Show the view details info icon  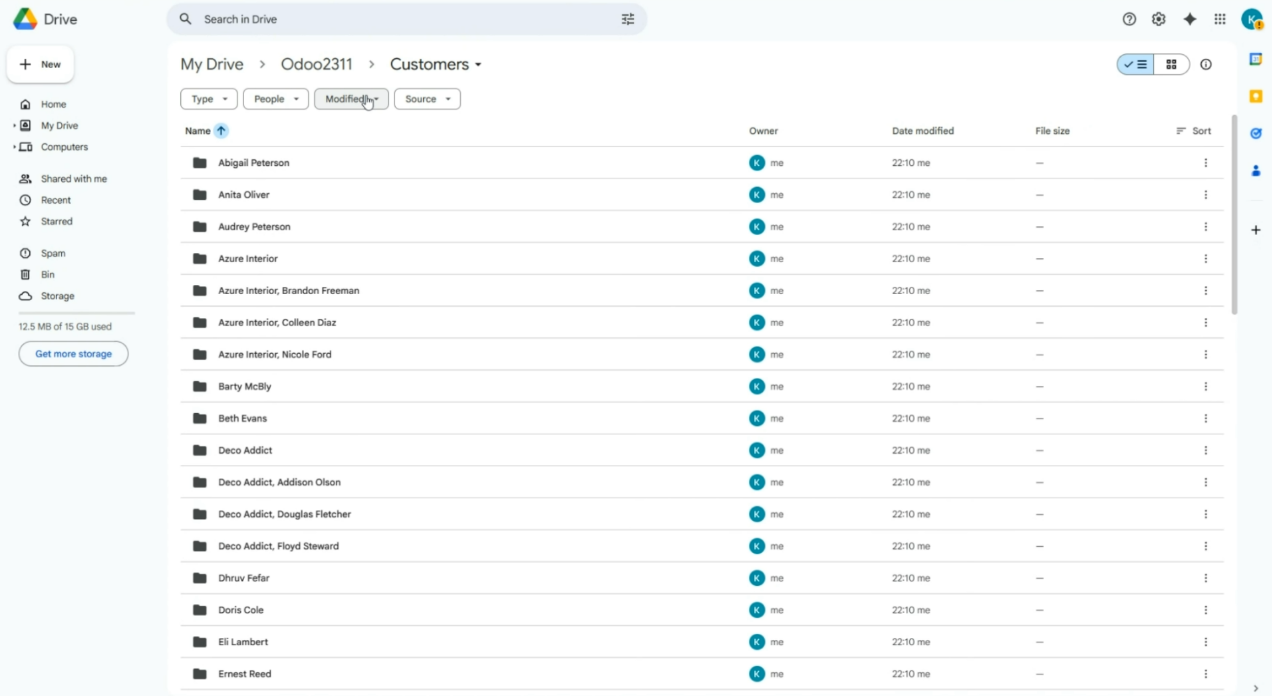(x=1205, y=65)
